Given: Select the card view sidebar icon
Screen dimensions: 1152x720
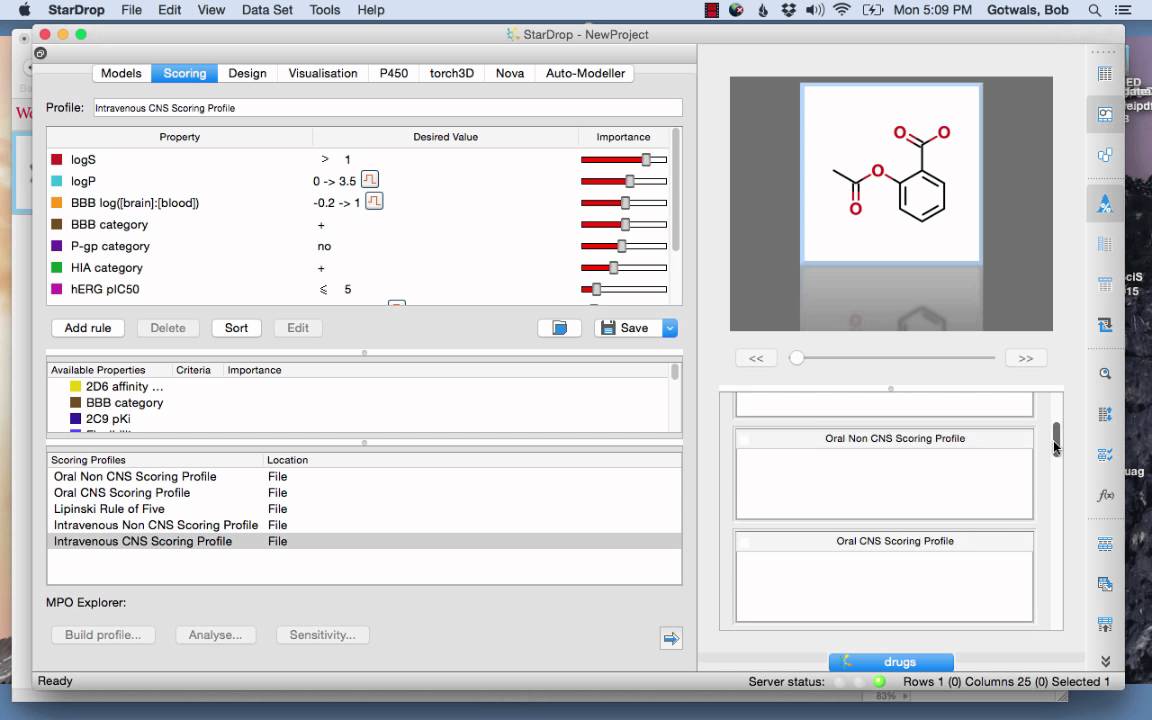Looking at the screenshot, I should 1104,115.
